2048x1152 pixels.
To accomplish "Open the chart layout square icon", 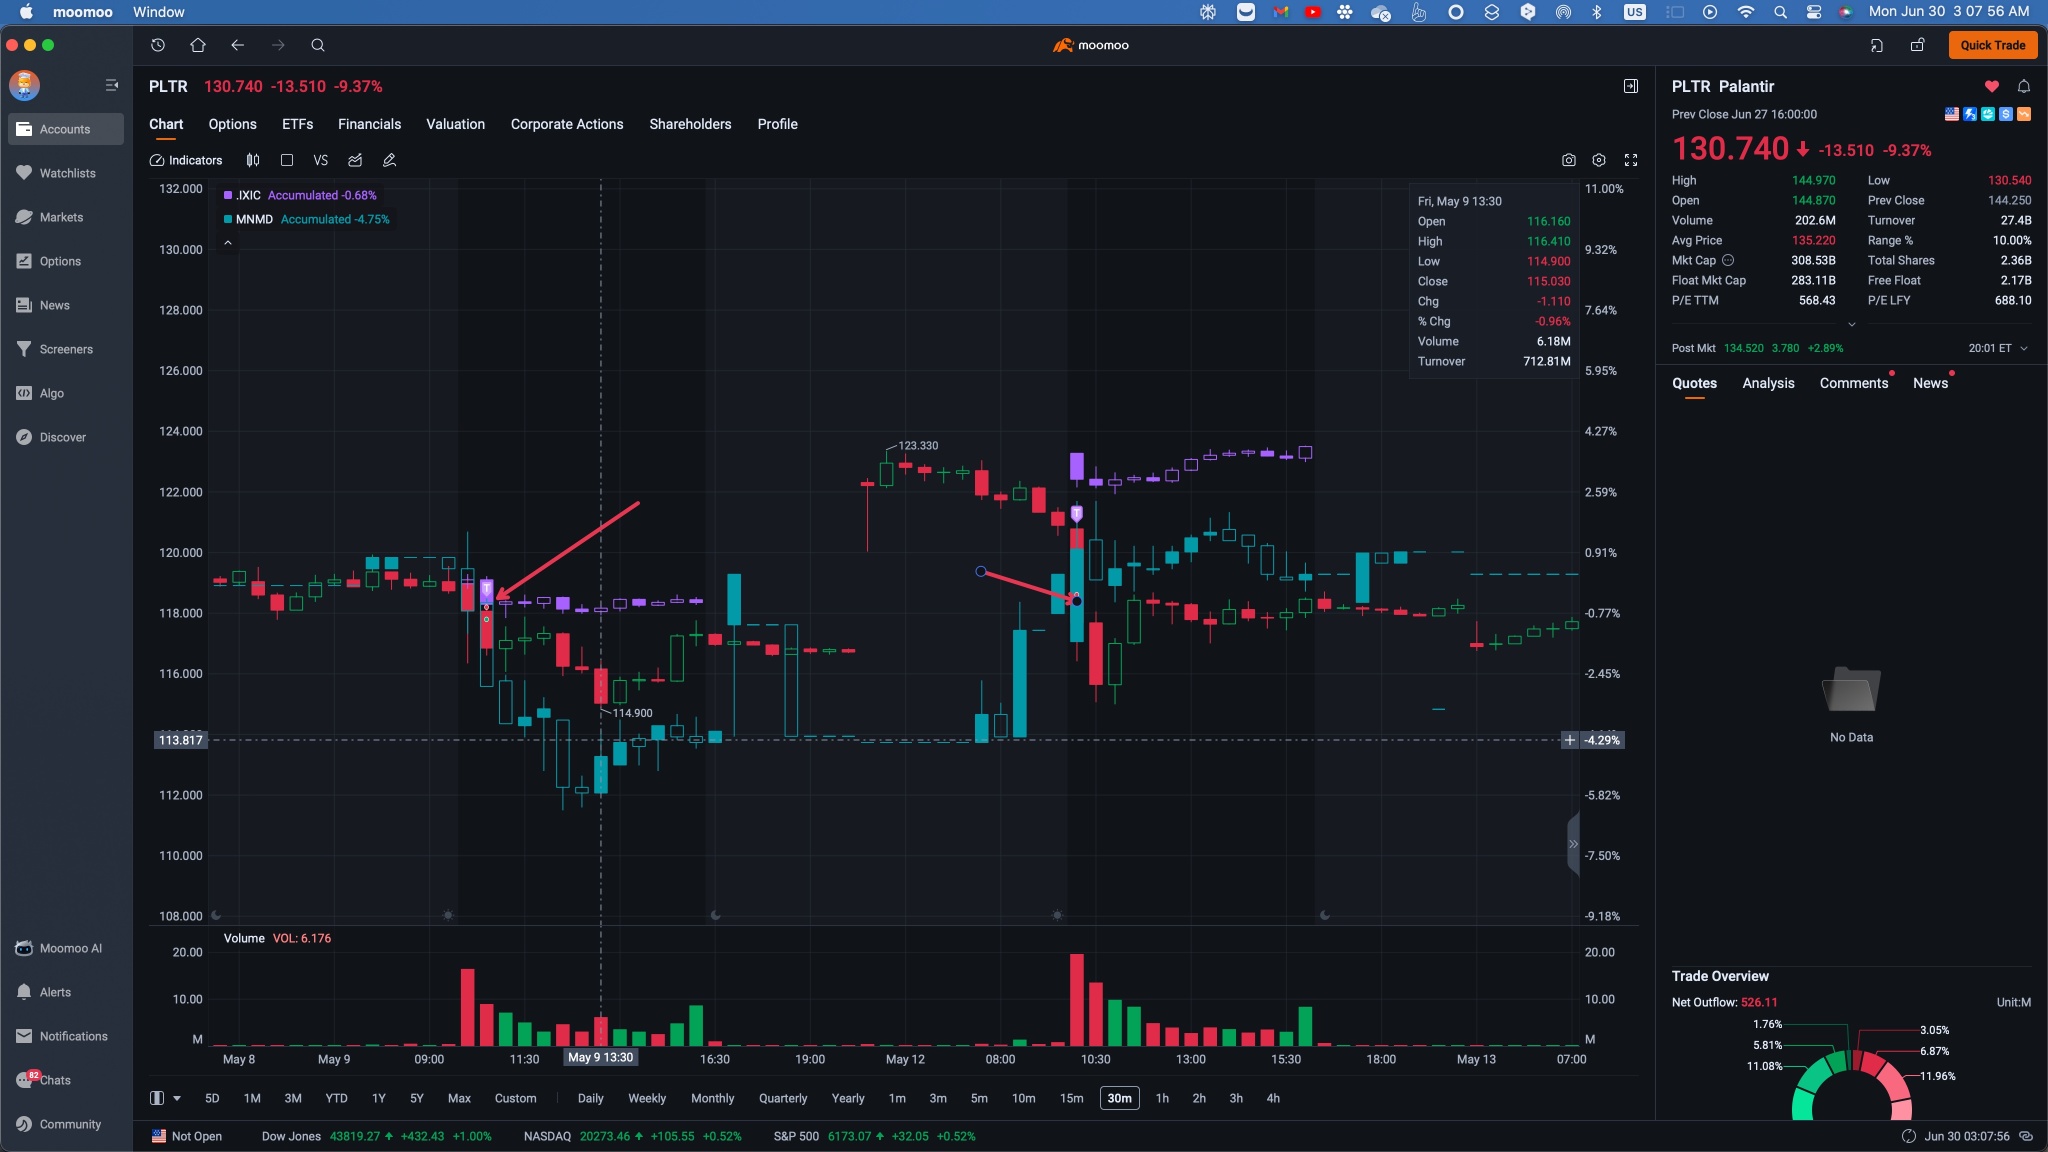I will pos(287,160).
